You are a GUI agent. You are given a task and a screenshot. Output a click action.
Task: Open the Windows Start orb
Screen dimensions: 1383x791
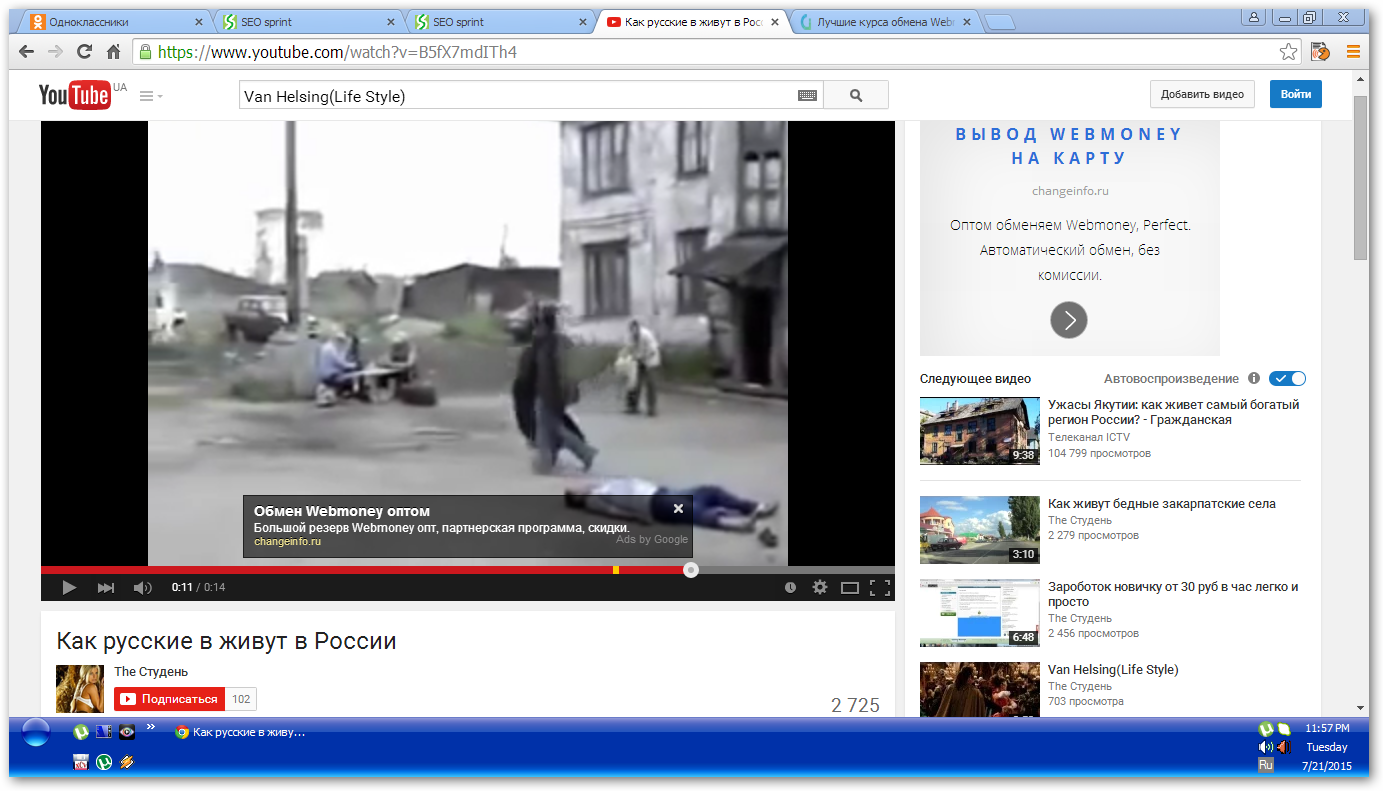click(35, 734)
